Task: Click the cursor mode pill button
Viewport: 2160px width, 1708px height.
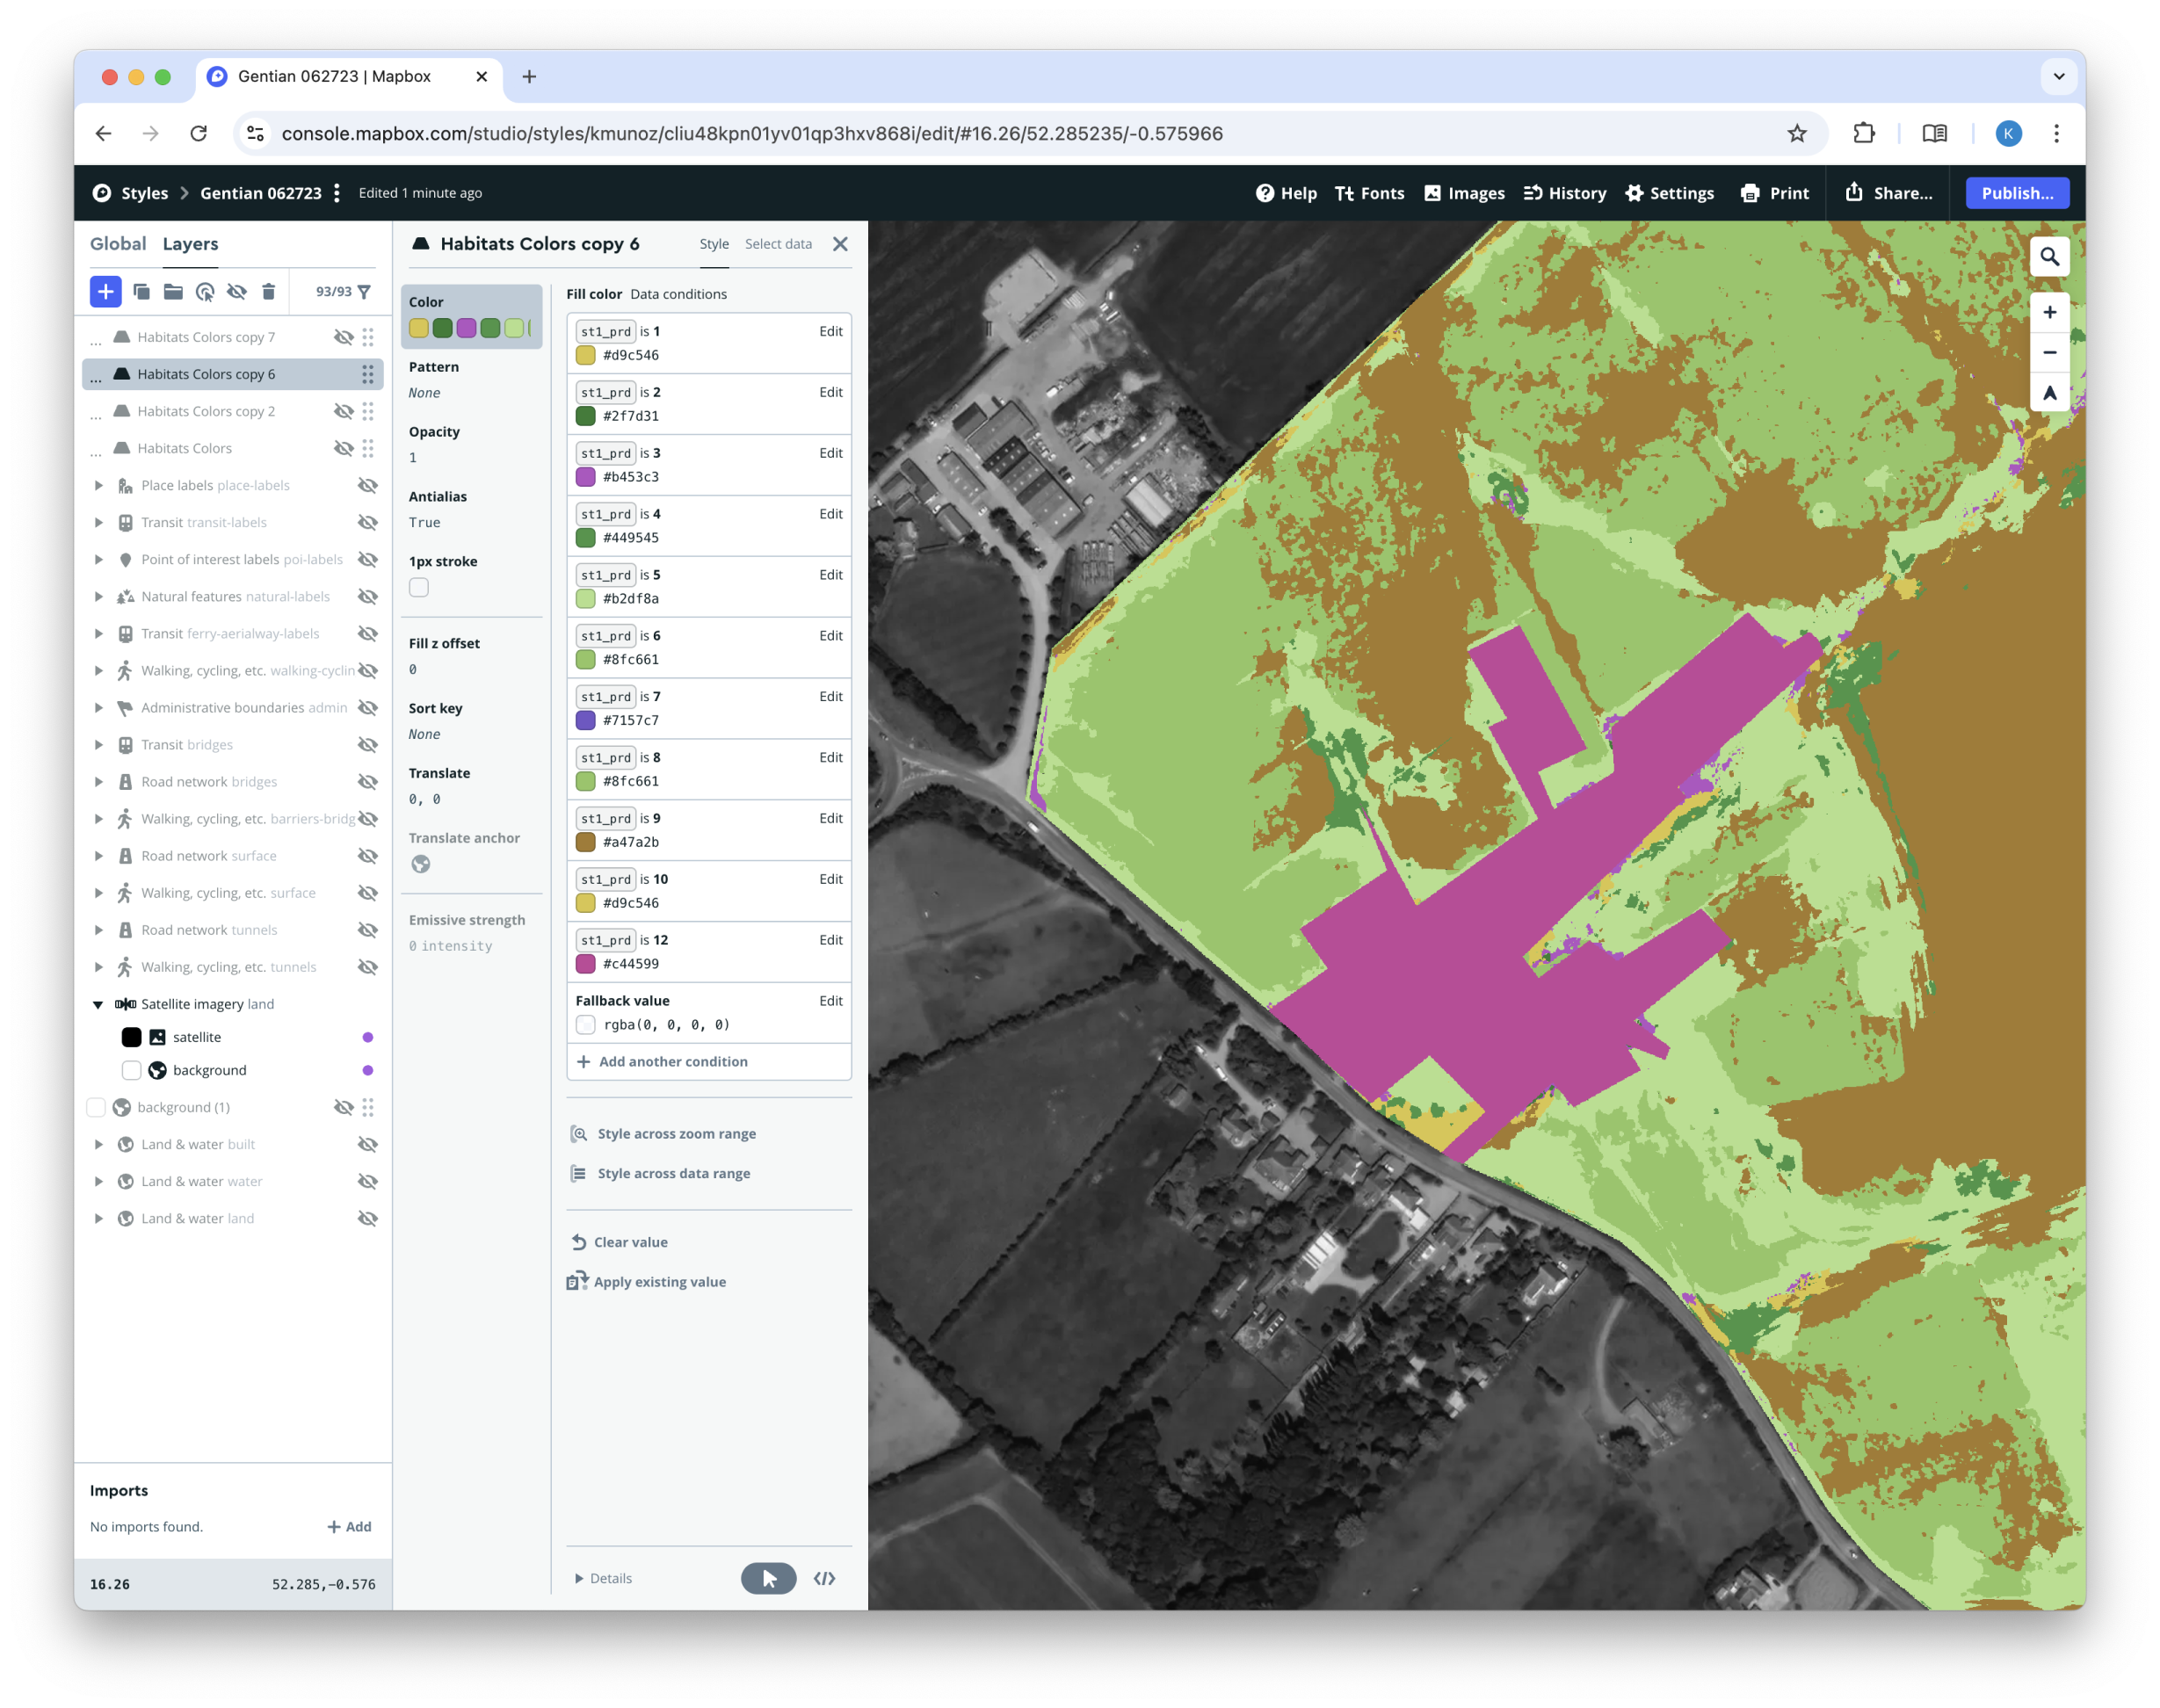Action: coord(768,1578)
